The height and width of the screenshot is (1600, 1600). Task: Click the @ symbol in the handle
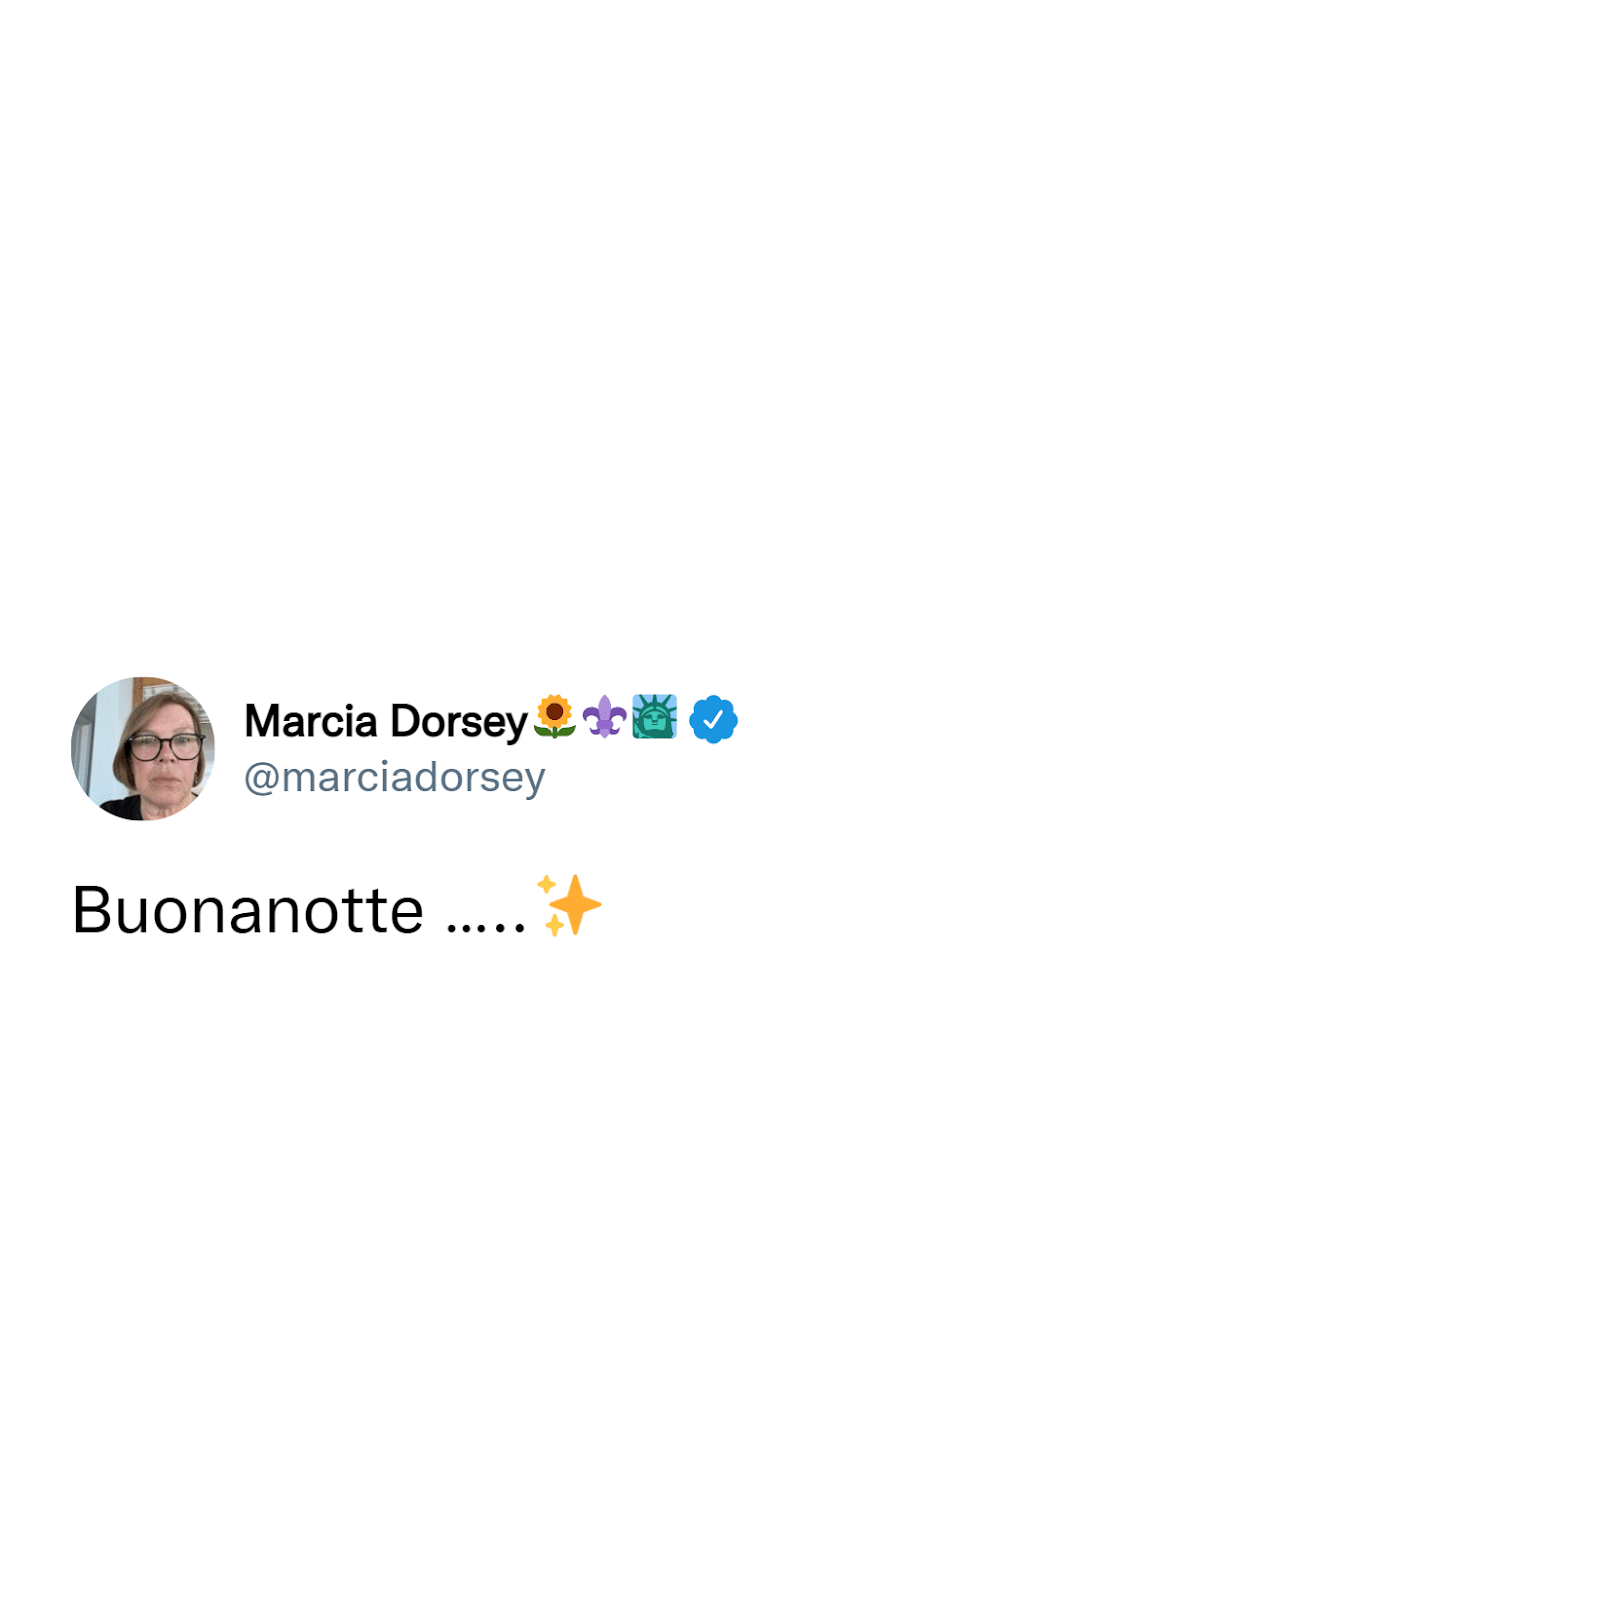(261, 779)
